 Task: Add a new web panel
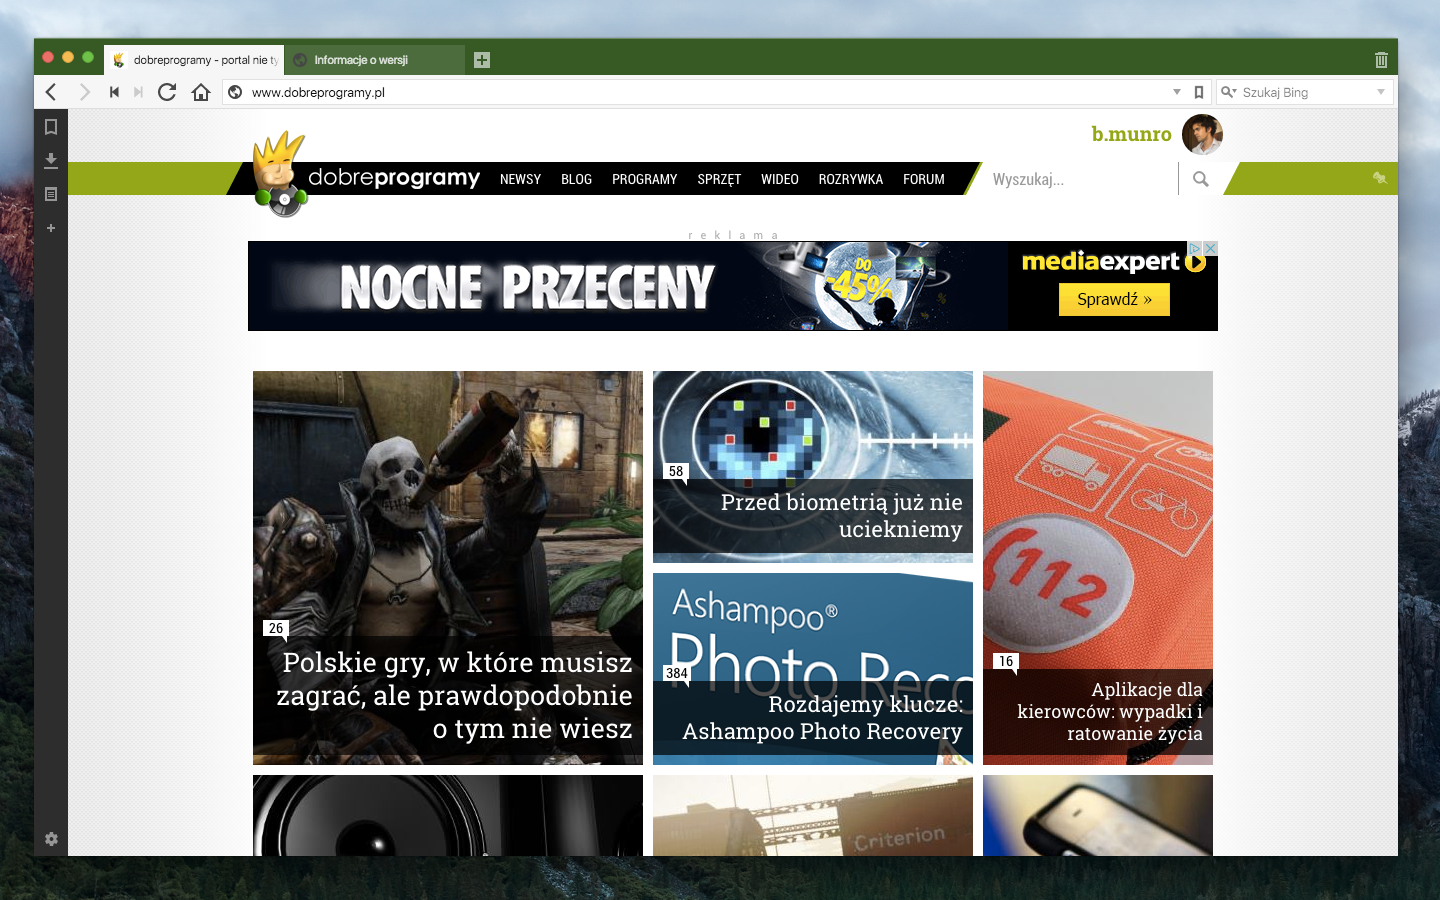(51, 228)
